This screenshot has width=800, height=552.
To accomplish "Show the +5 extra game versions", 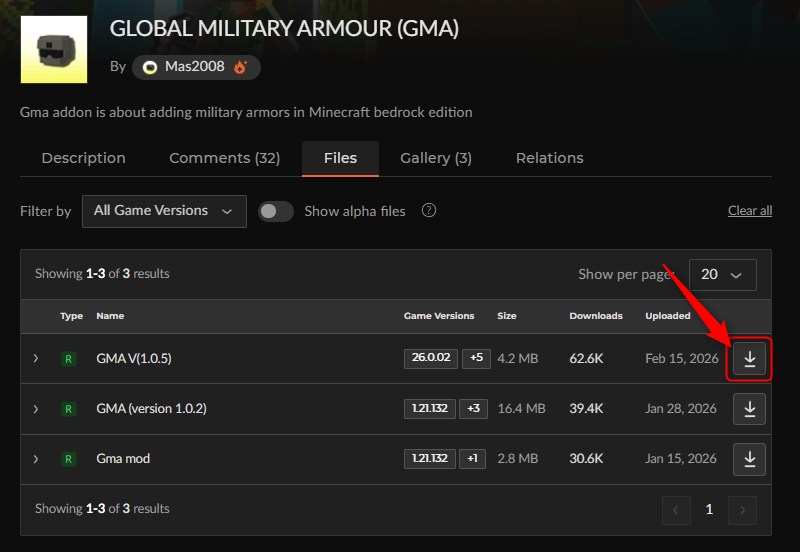I will point(476,358).
